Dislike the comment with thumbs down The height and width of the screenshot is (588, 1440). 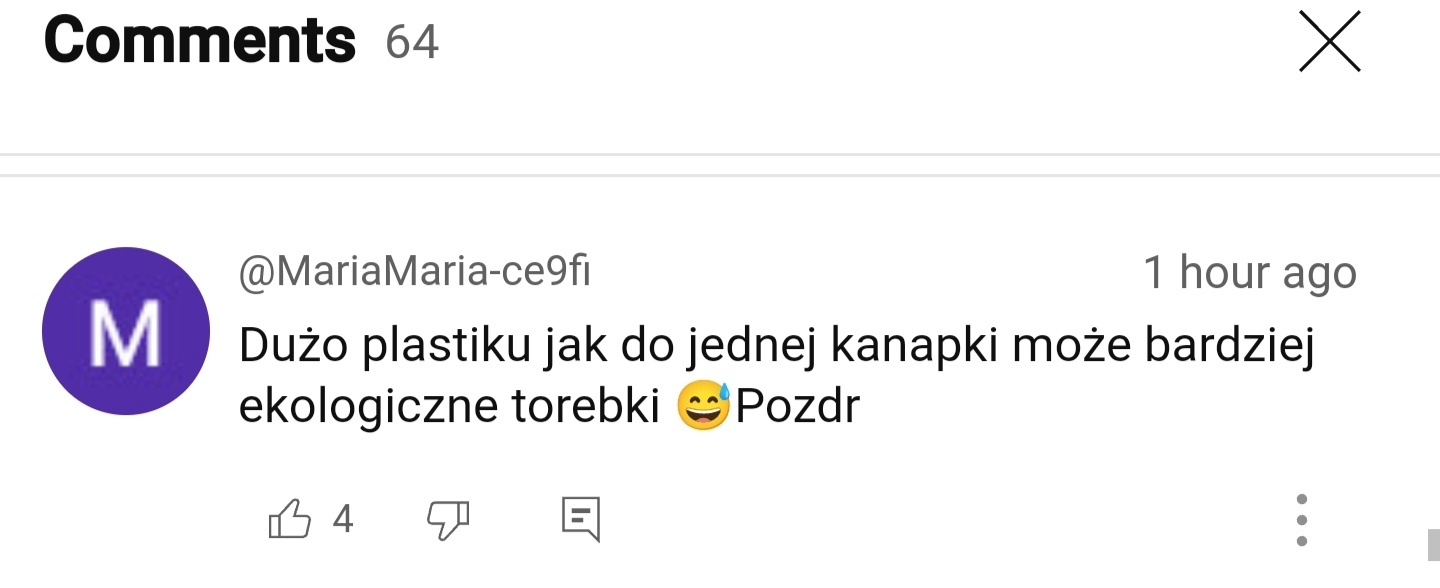tap(448, 520)
